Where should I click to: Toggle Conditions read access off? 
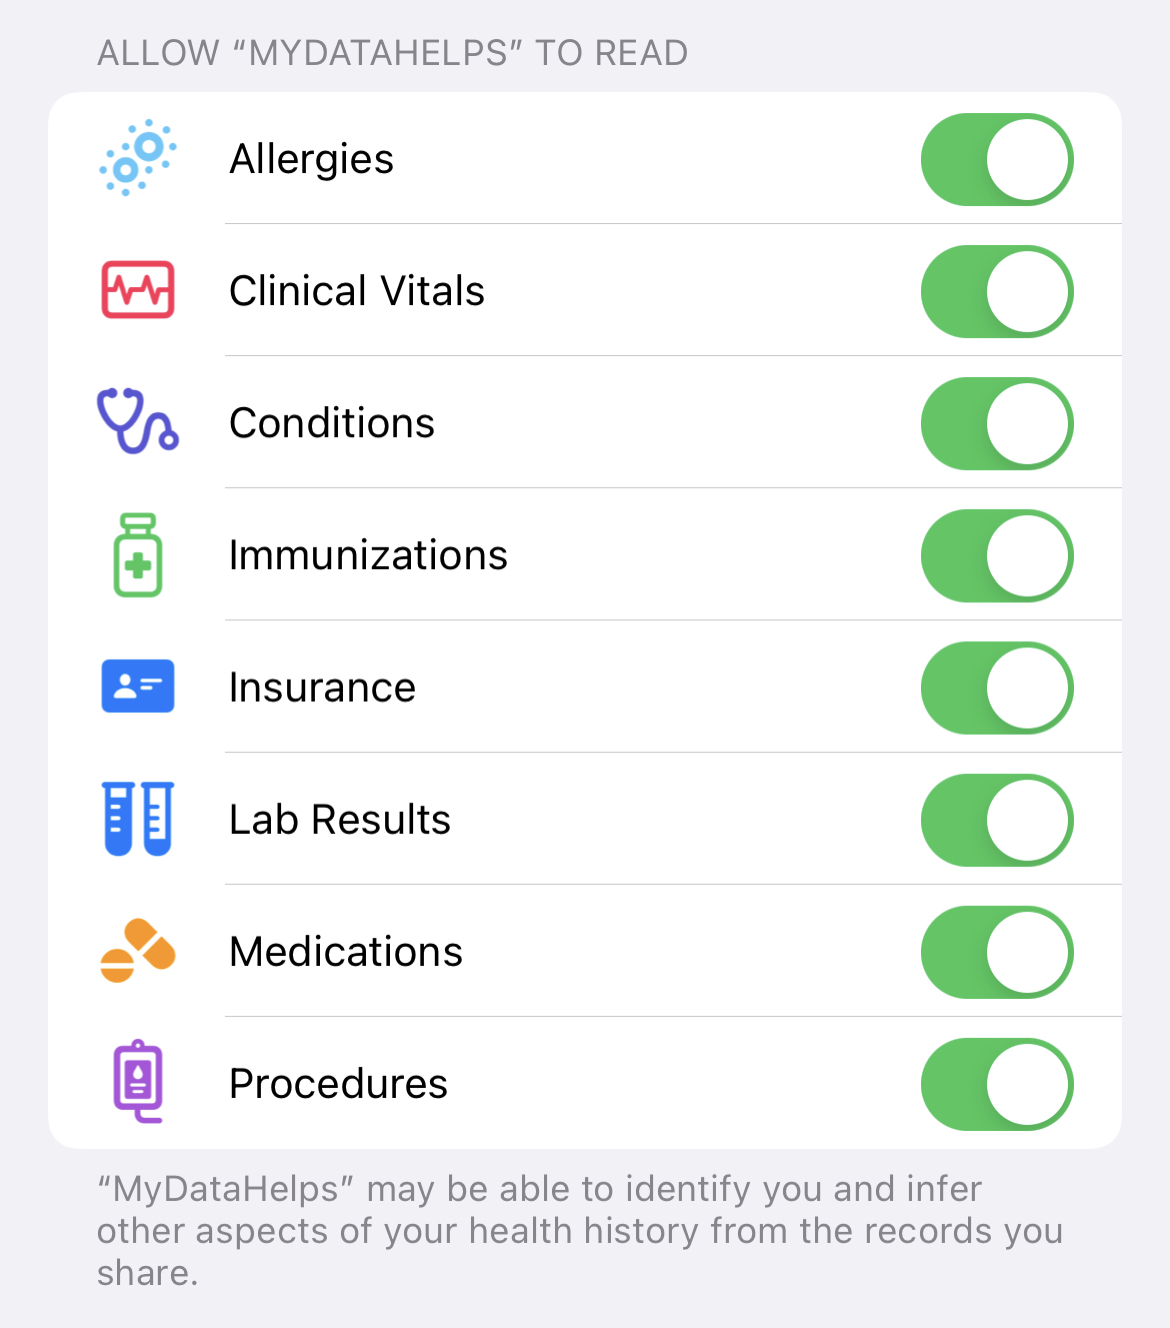point(997,423)
